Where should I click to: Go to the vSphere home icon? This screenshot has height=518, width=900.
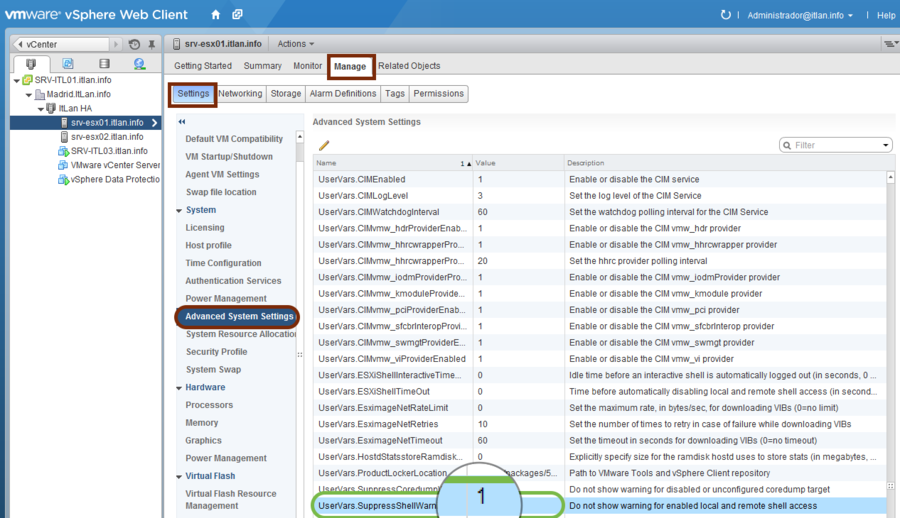pos(216,15)
